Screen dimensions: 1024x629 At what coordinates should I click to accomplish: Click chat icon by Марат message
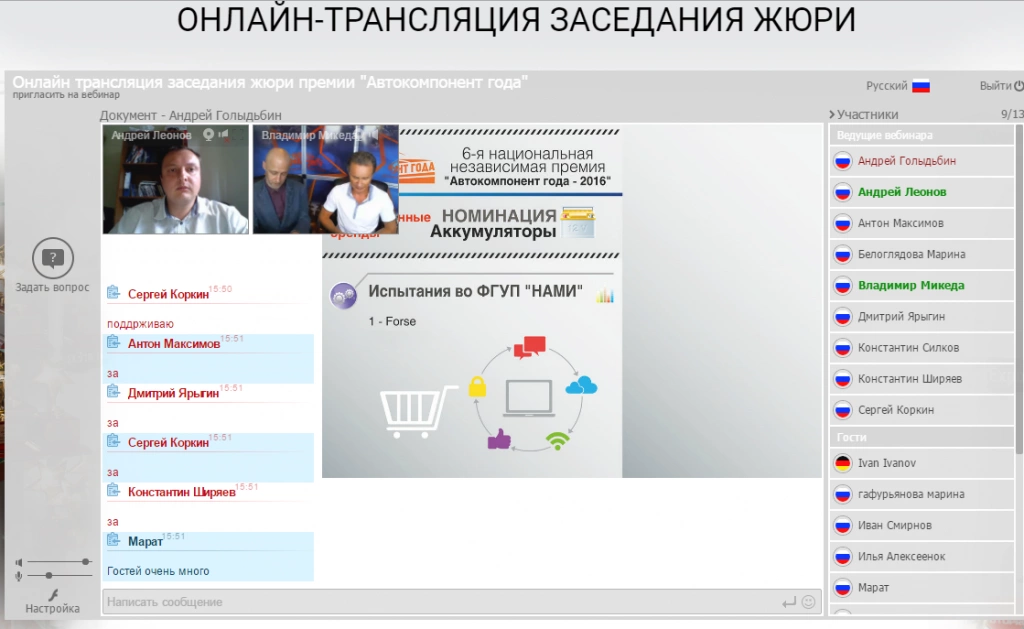(114, 540)
